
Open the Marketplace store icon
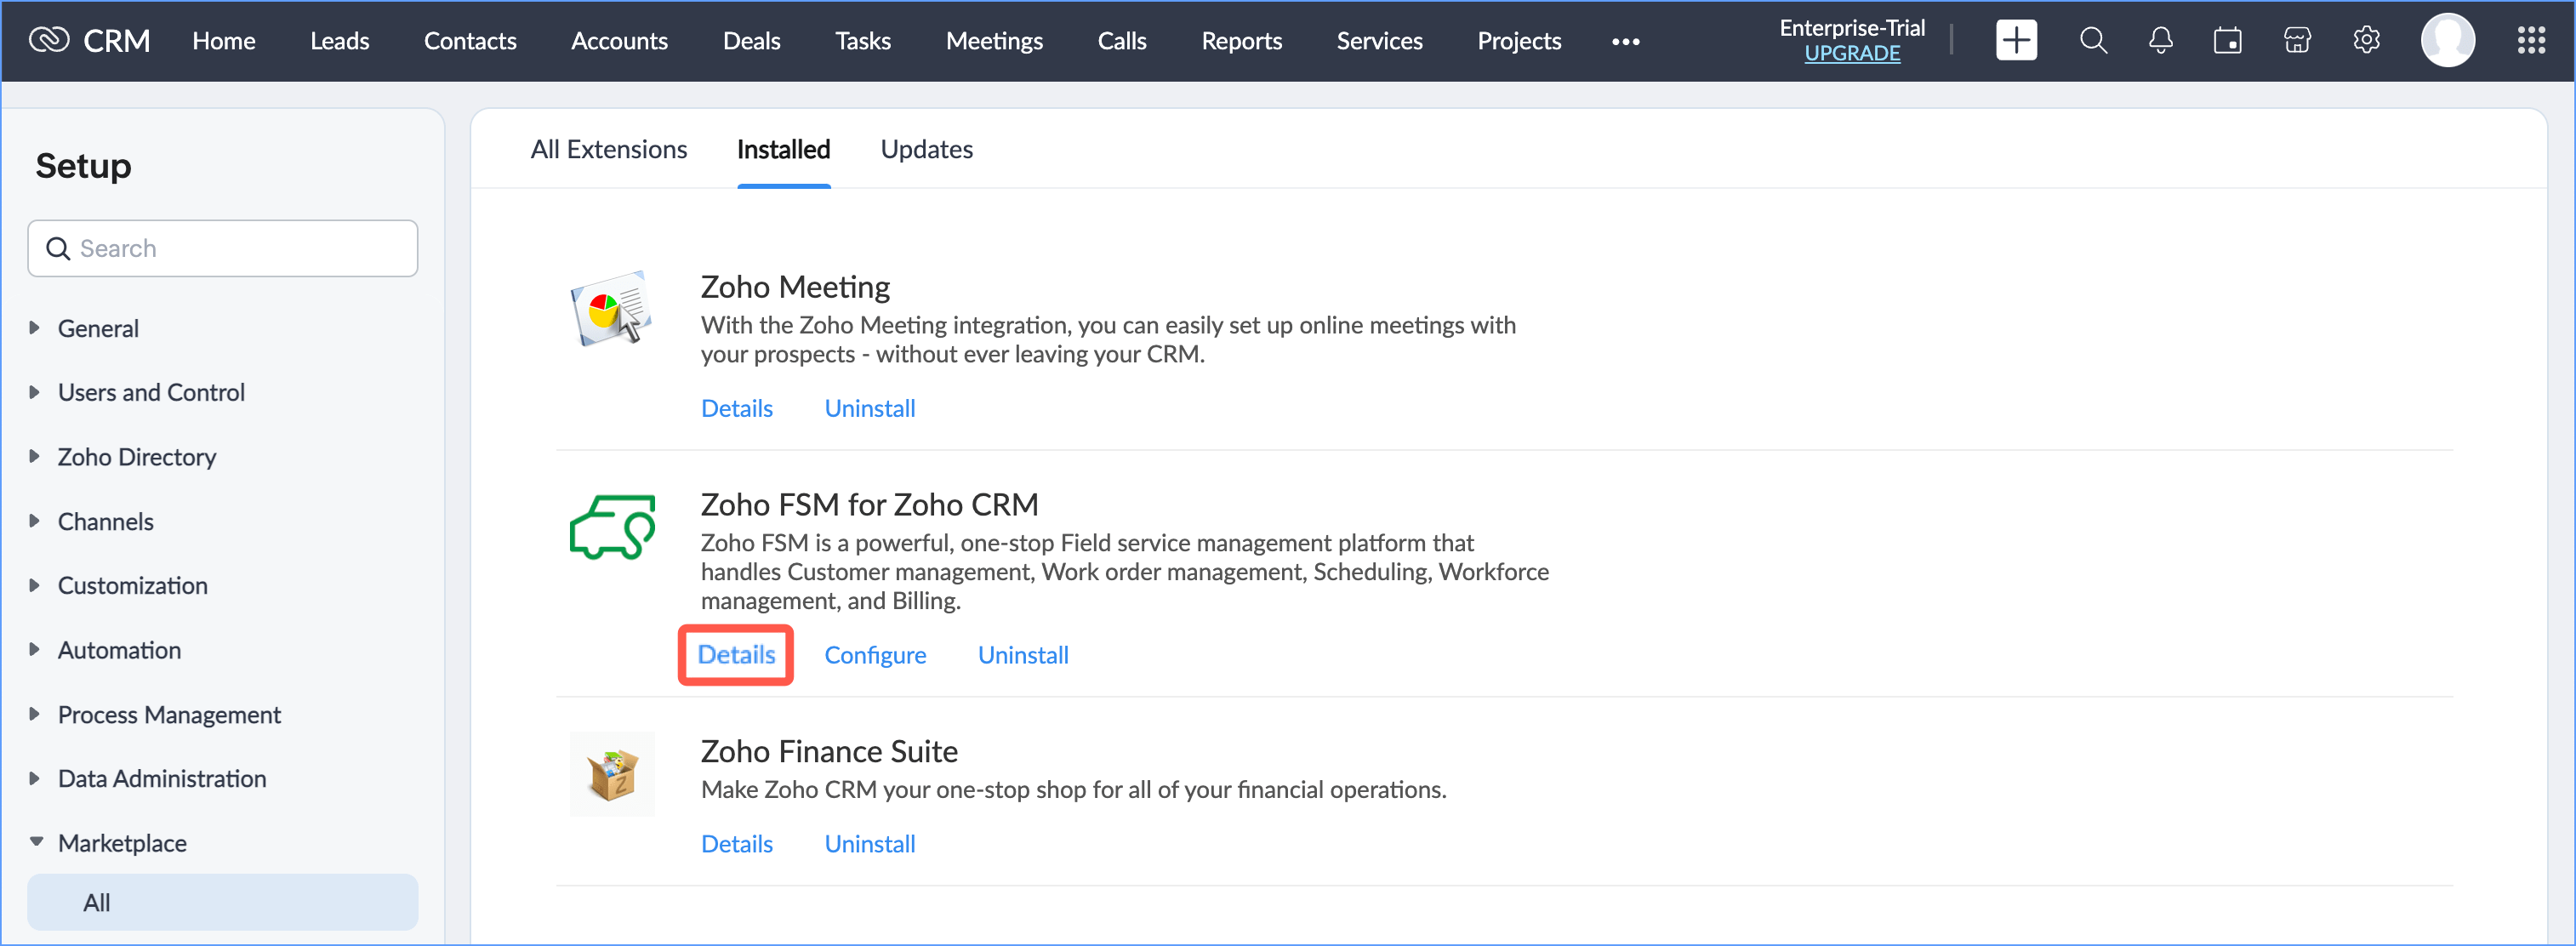(2297, 41)
